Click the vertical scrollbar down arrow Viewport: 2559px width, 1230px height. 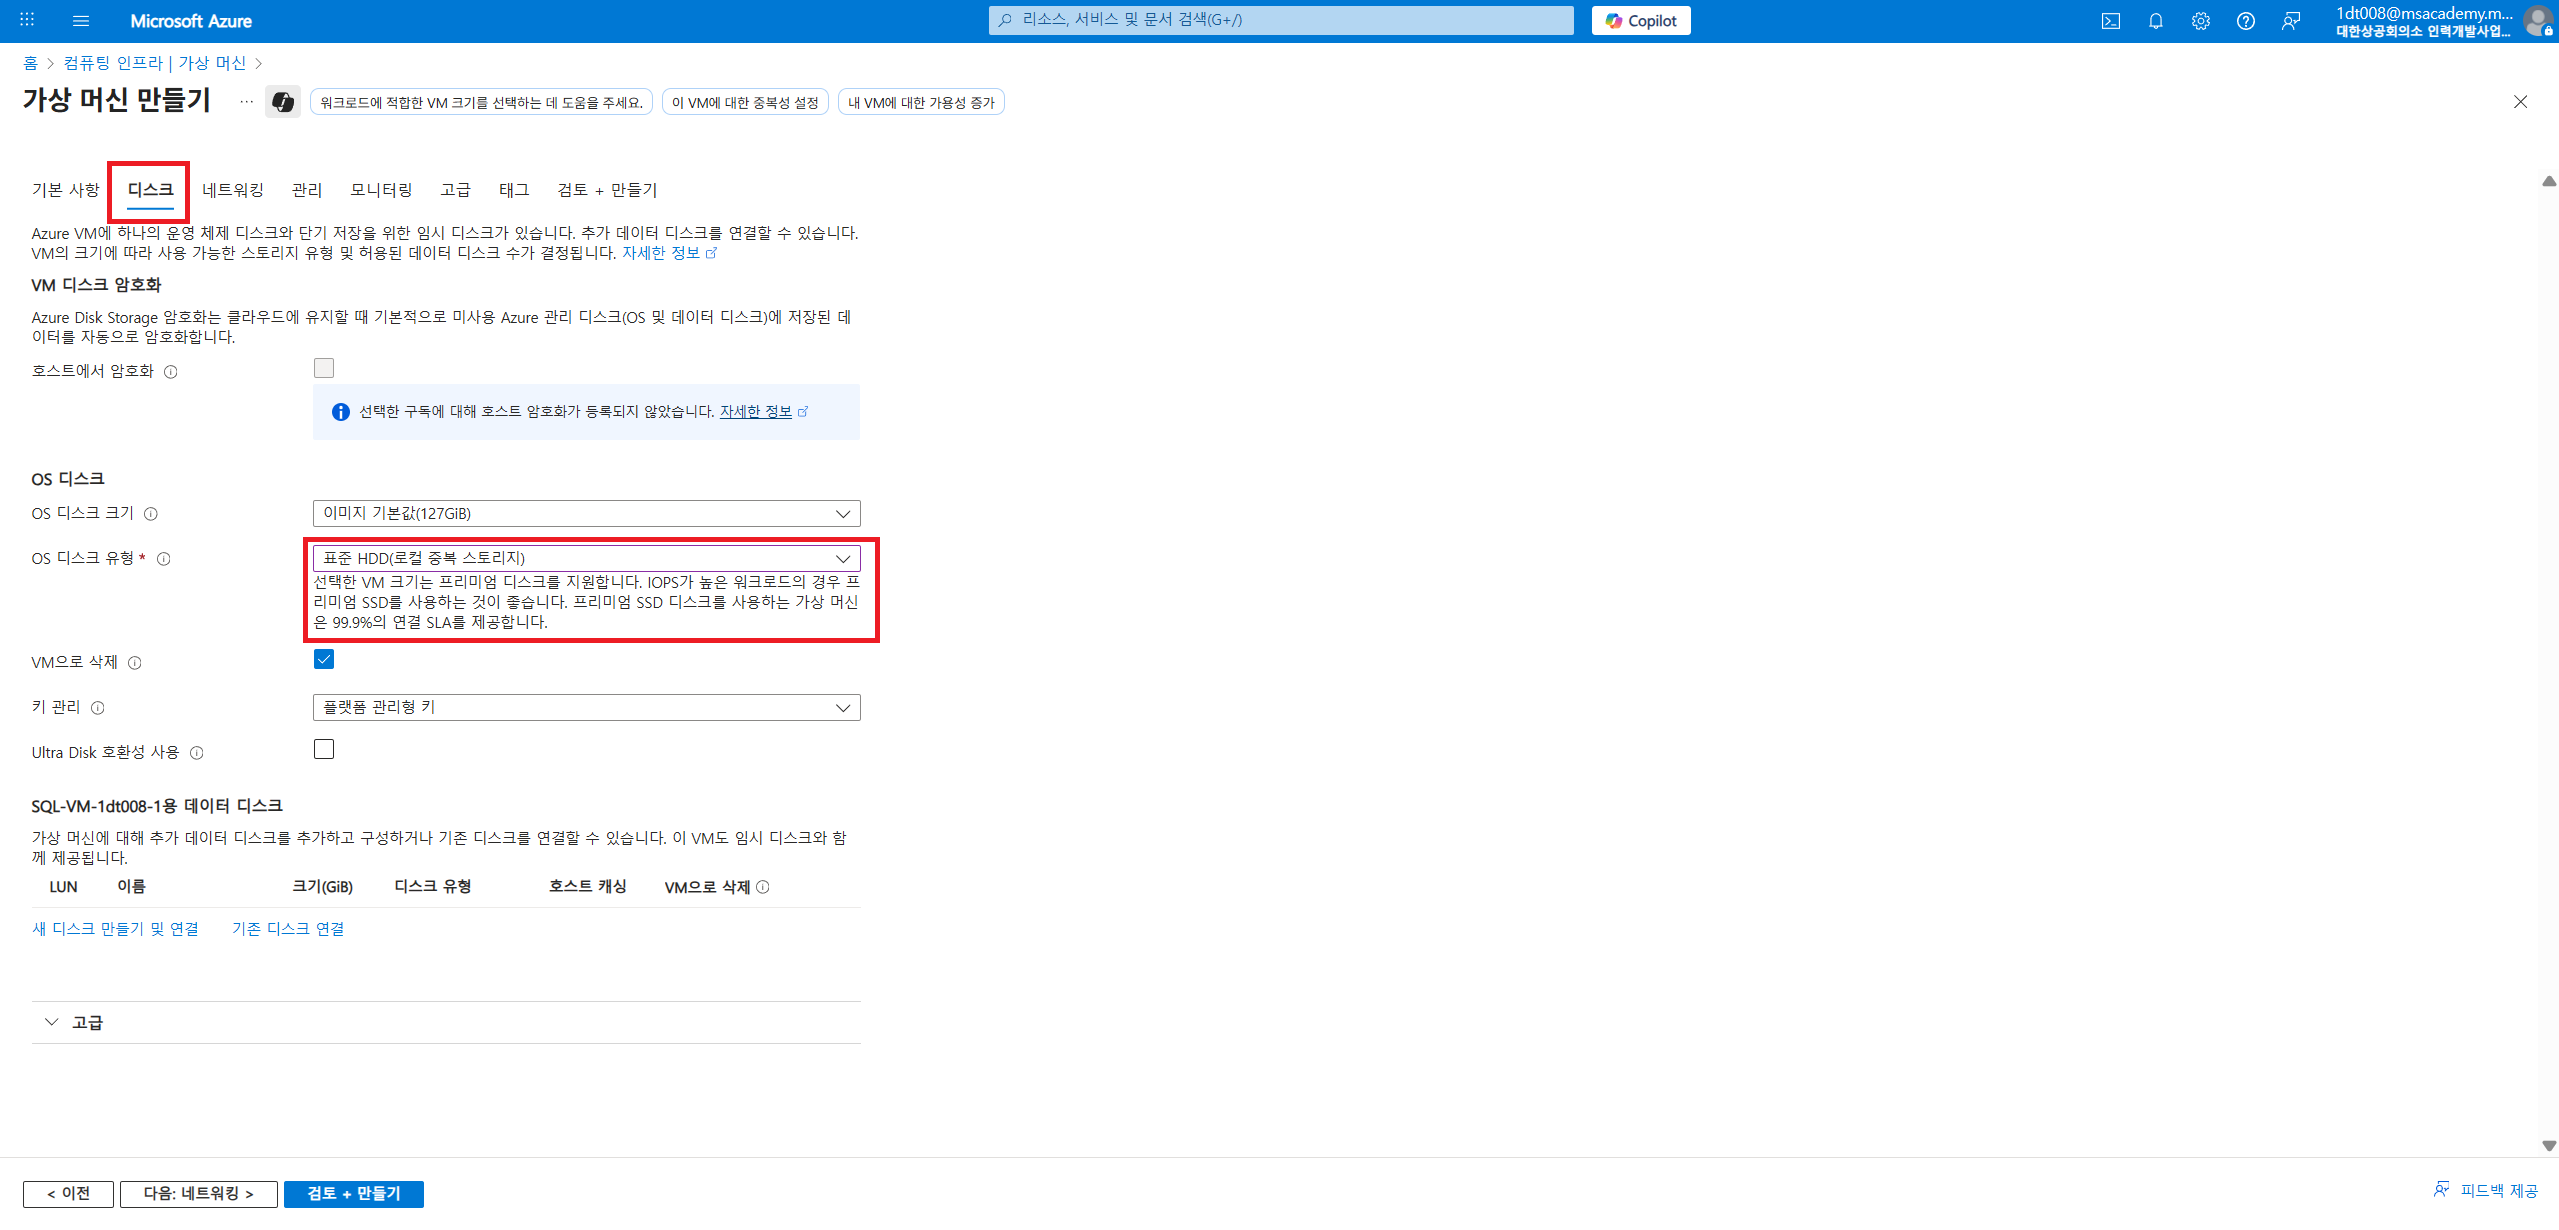coord(2549,1146)
